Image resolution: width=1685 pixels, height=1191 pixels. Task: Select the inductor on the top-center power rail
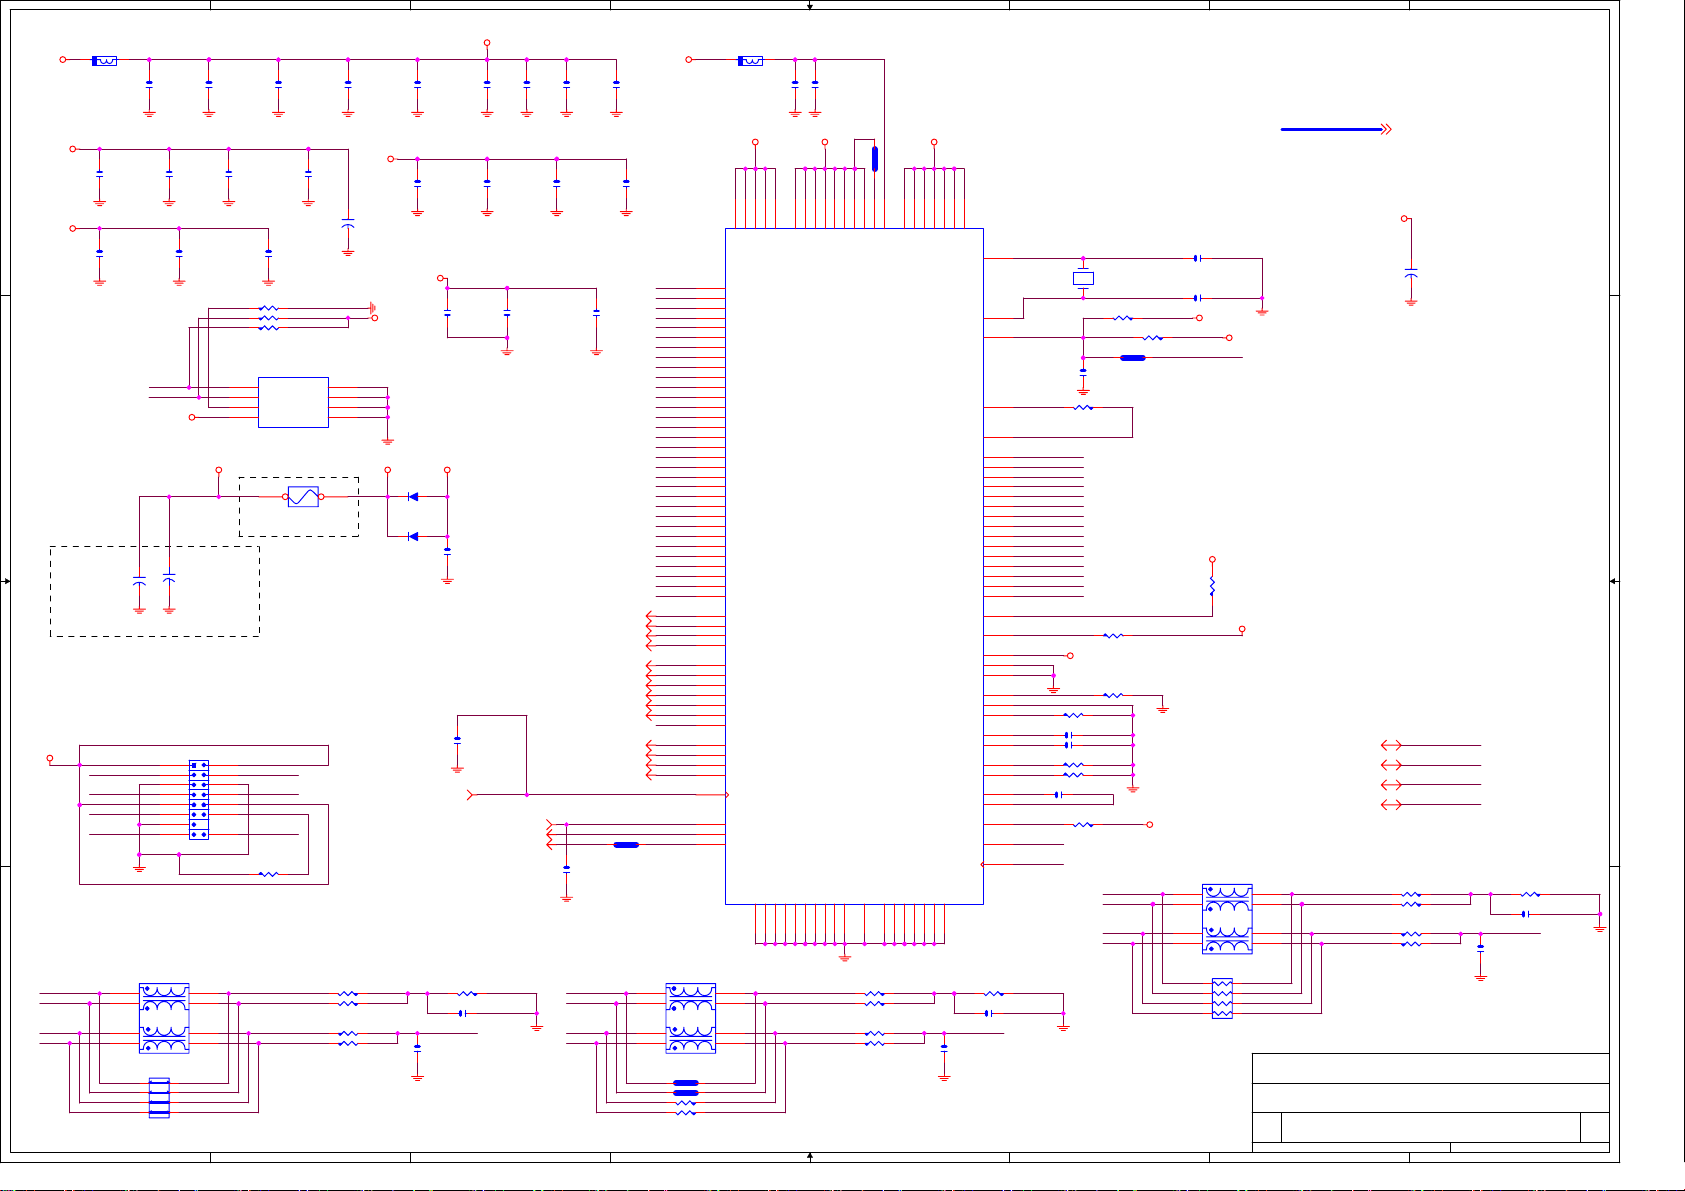coord(750,60)
